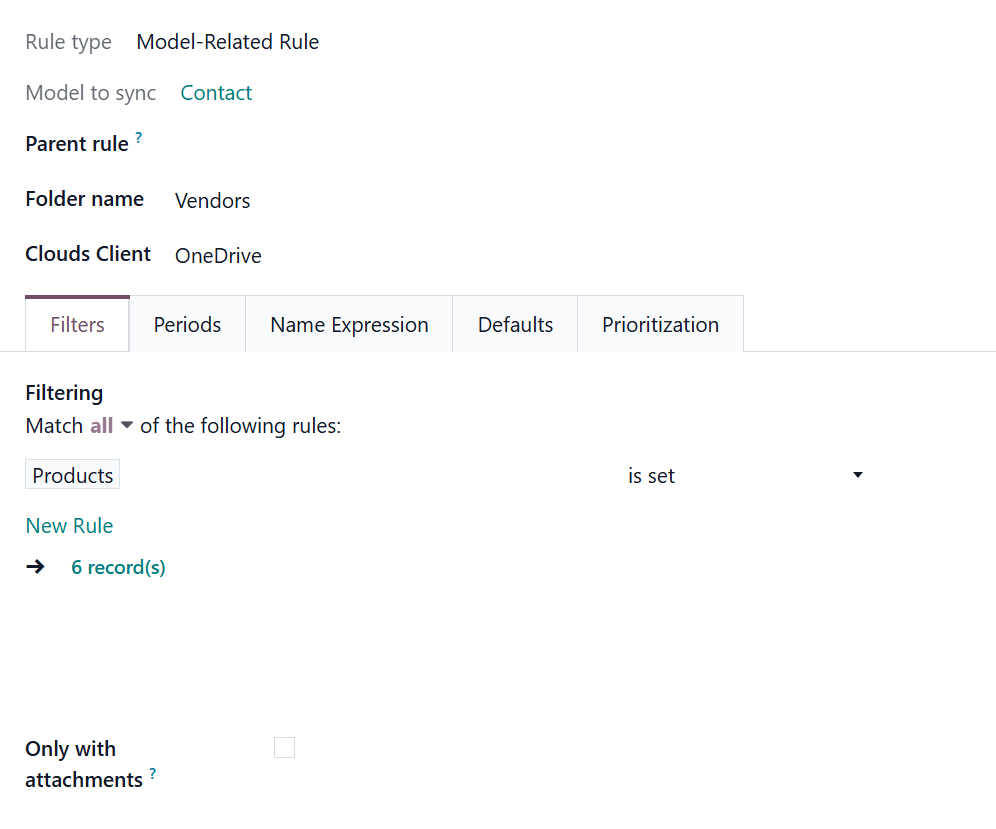
Task: Go to the Defaults tab
Action: click(x=515, y=325)
